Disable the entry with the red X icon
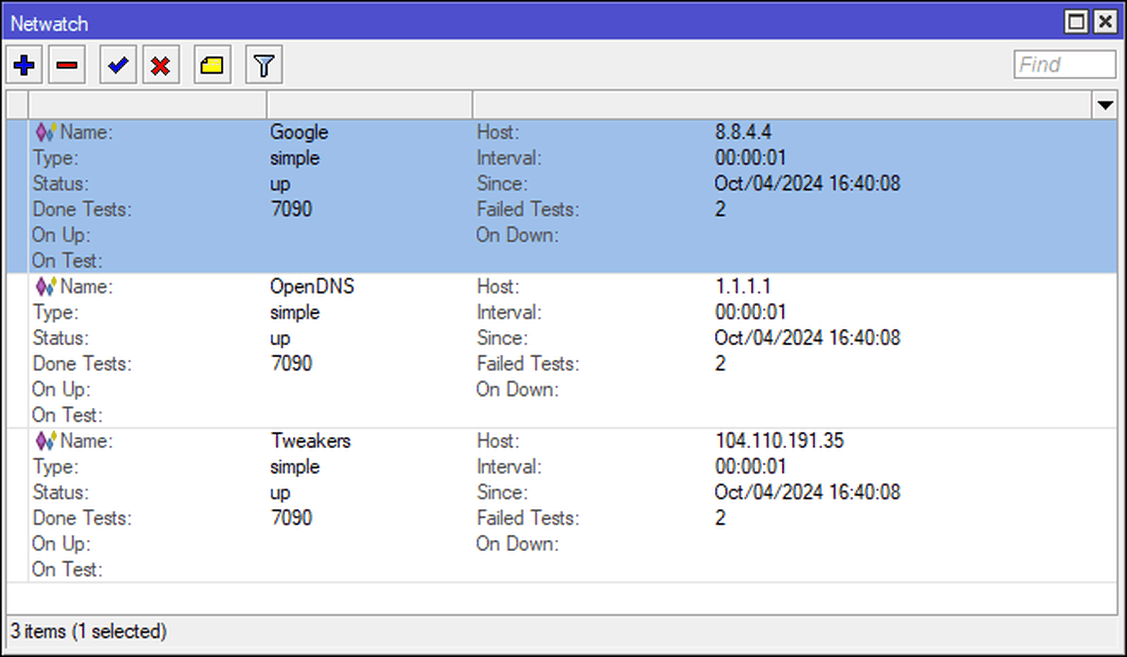Viewport: 1127px width, 657px height. click(x=161, y=65)
